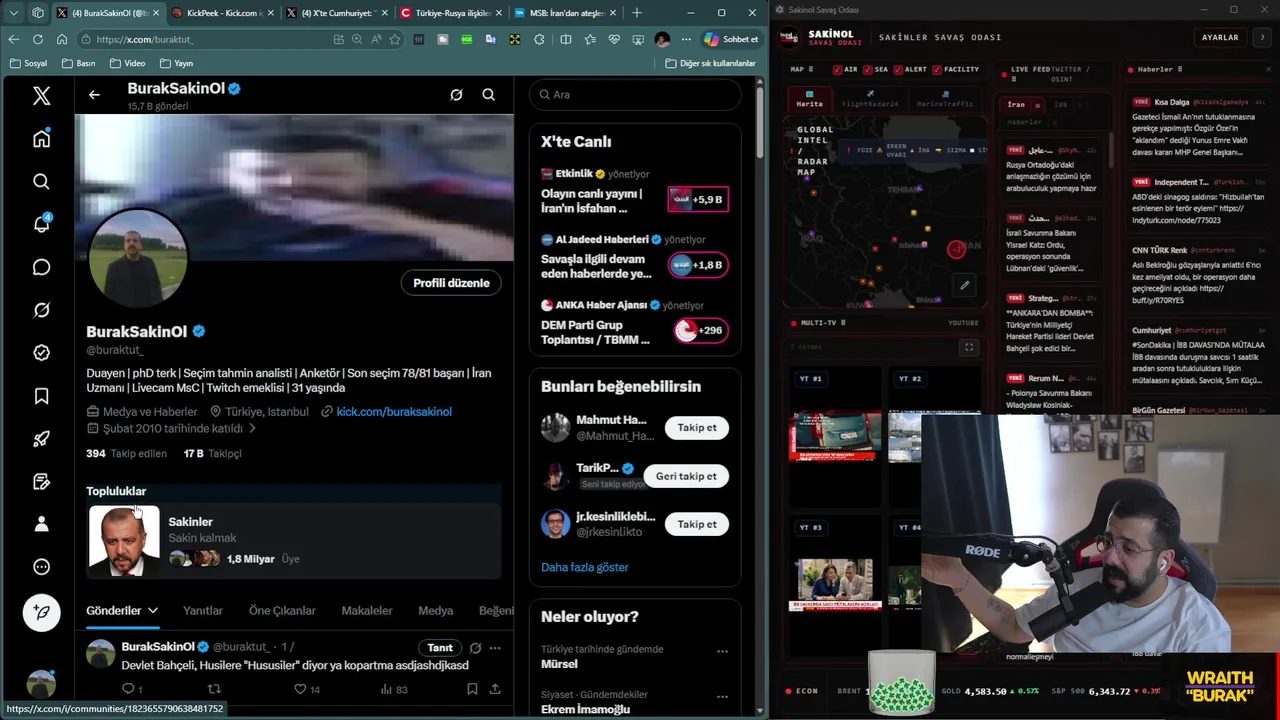Toggle the ALERT checkbox in map panel
This screenshot has height=720, width=1280.
(898, 70)
